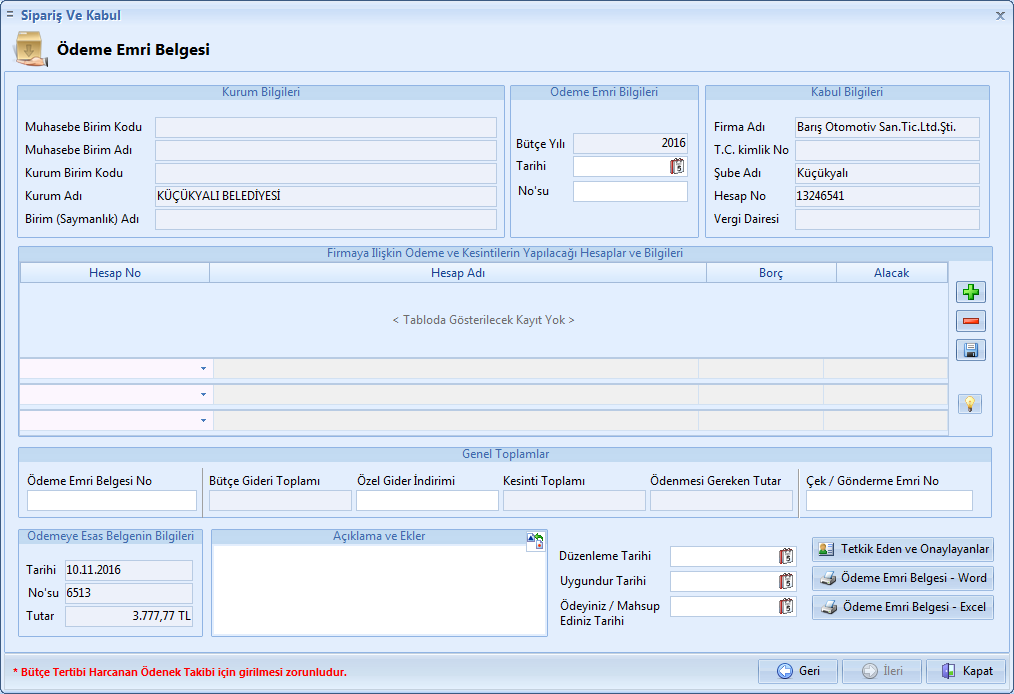
Task: Open calendar picker for Uygundur Tarihi
Action: point(785,581)
